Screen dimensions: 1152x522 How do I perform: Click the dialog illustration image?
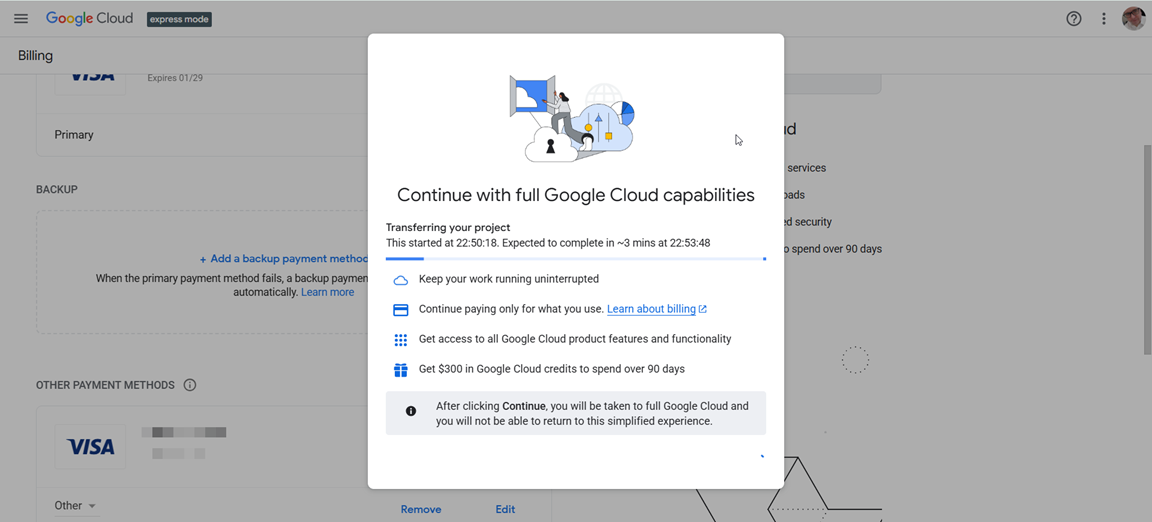tap(572, 118)
